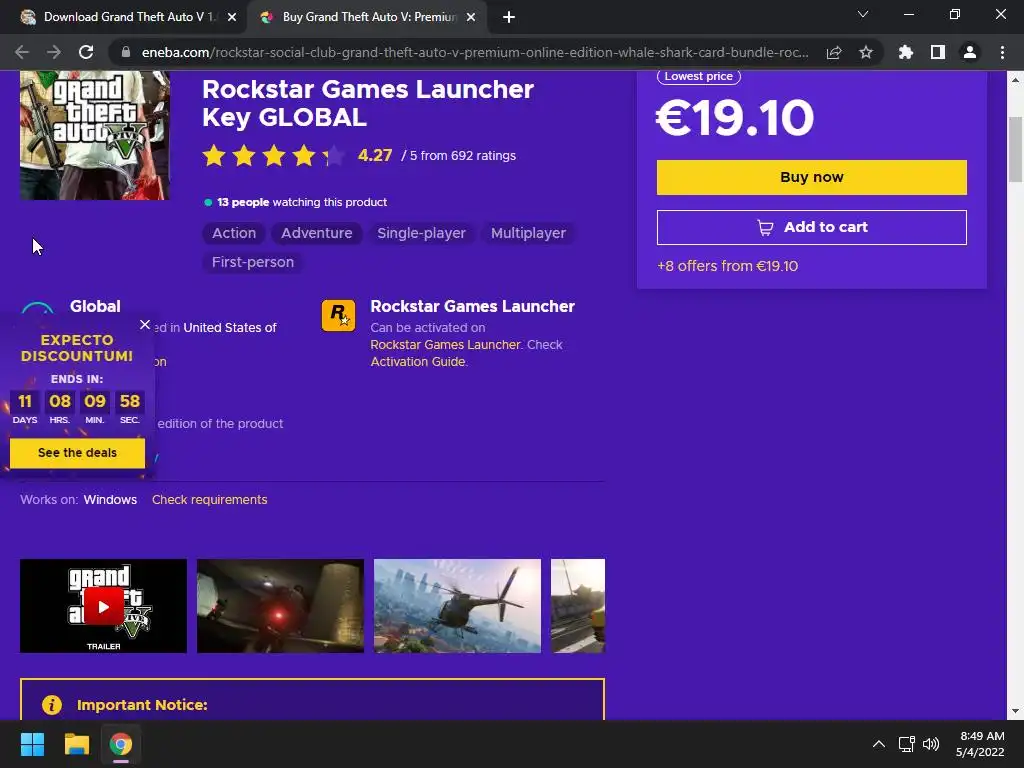Click the scrollbar down arrow

[1015, 711]
